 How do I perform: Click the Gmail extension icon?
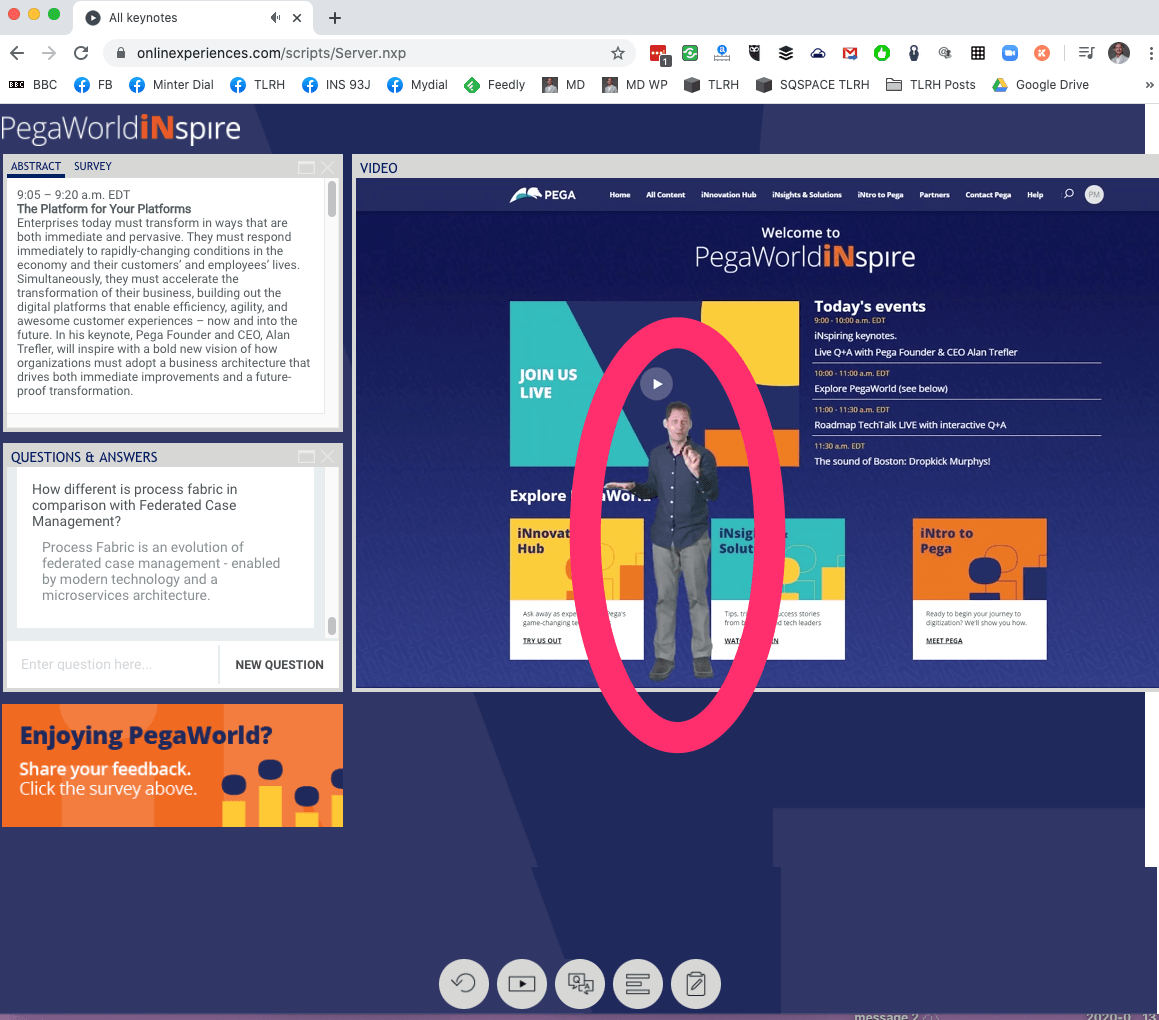850,53
